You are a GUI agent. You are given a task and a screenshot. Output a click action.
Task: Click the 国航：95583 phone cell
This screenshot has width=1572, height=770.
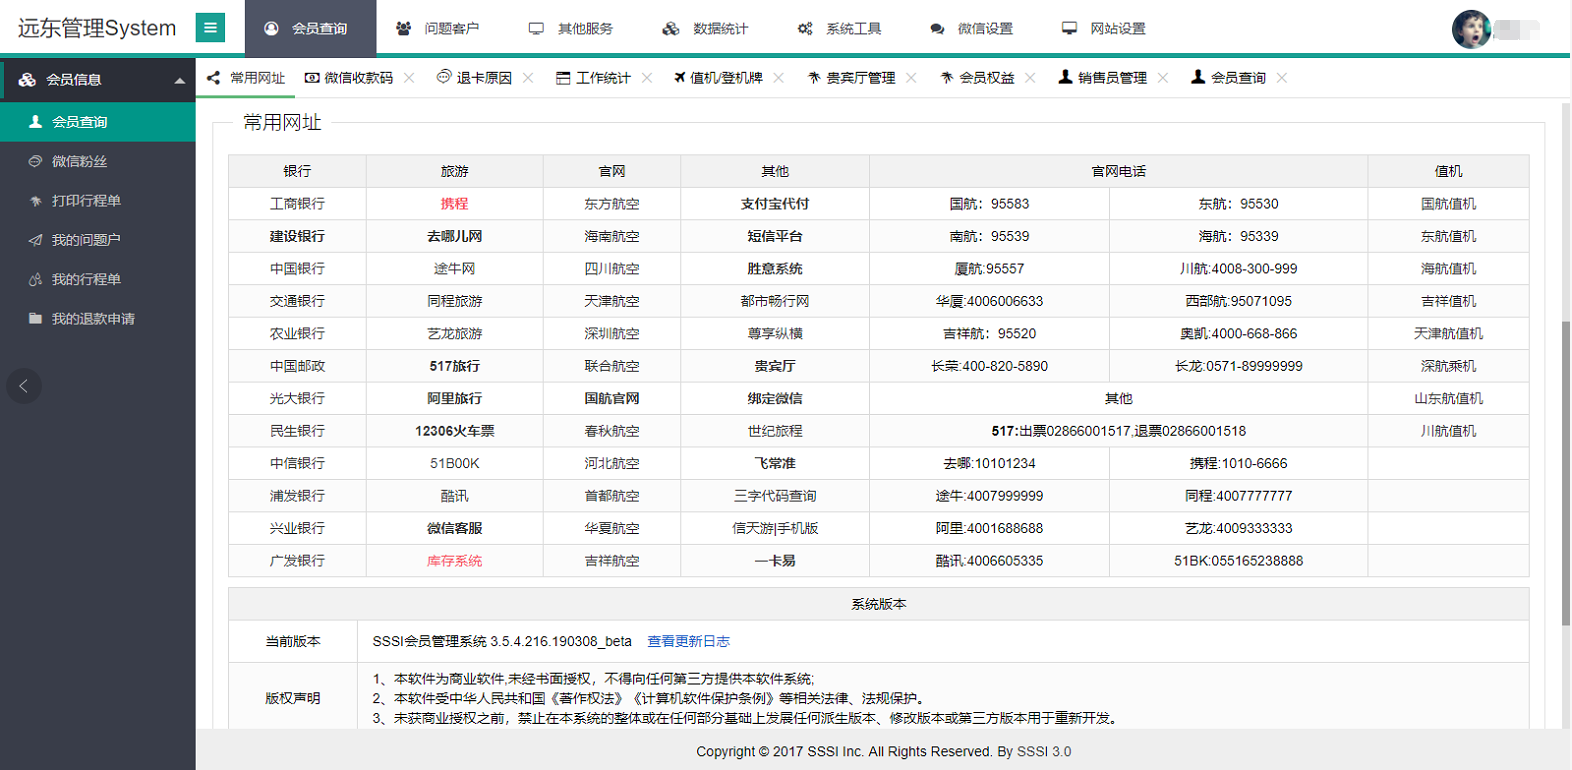point(989,204)
